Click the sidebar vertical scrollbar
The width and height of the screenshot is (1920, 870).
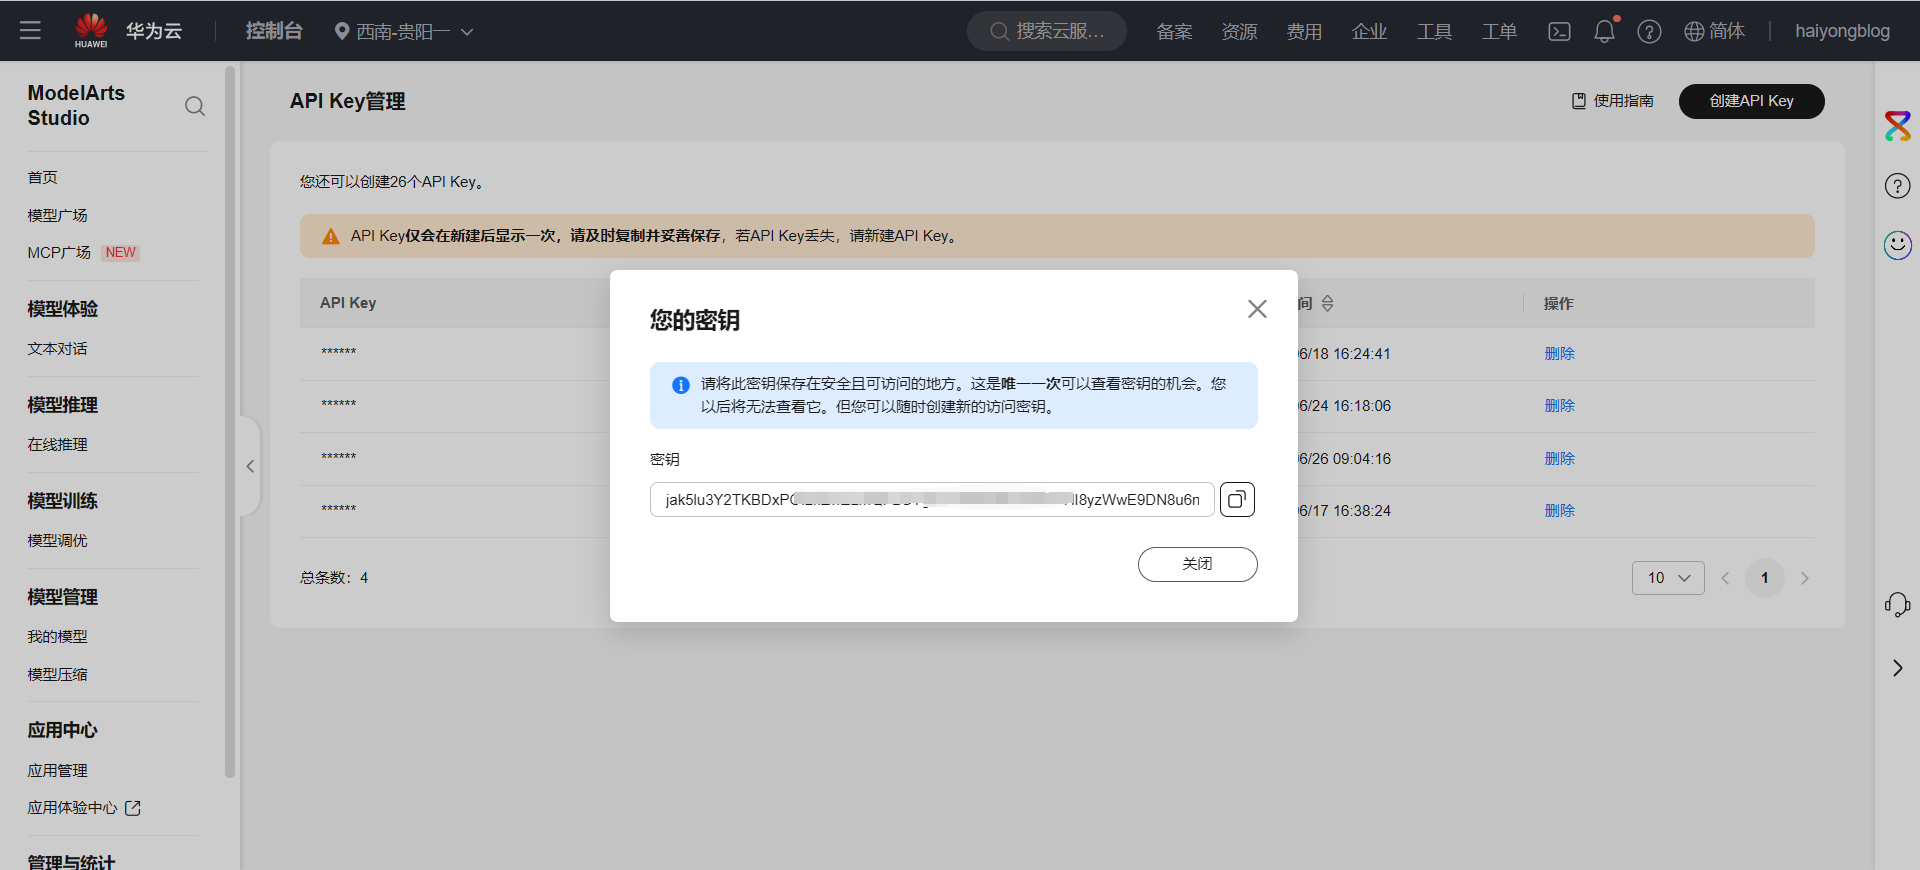(230, 420)
